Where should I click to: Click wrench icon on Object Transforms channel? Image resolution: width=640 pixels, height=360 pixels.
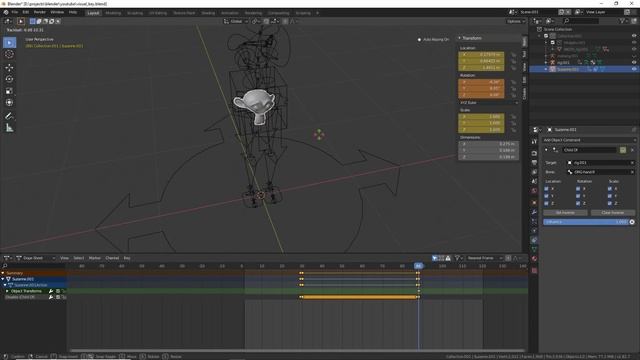[x=51, y=291]
